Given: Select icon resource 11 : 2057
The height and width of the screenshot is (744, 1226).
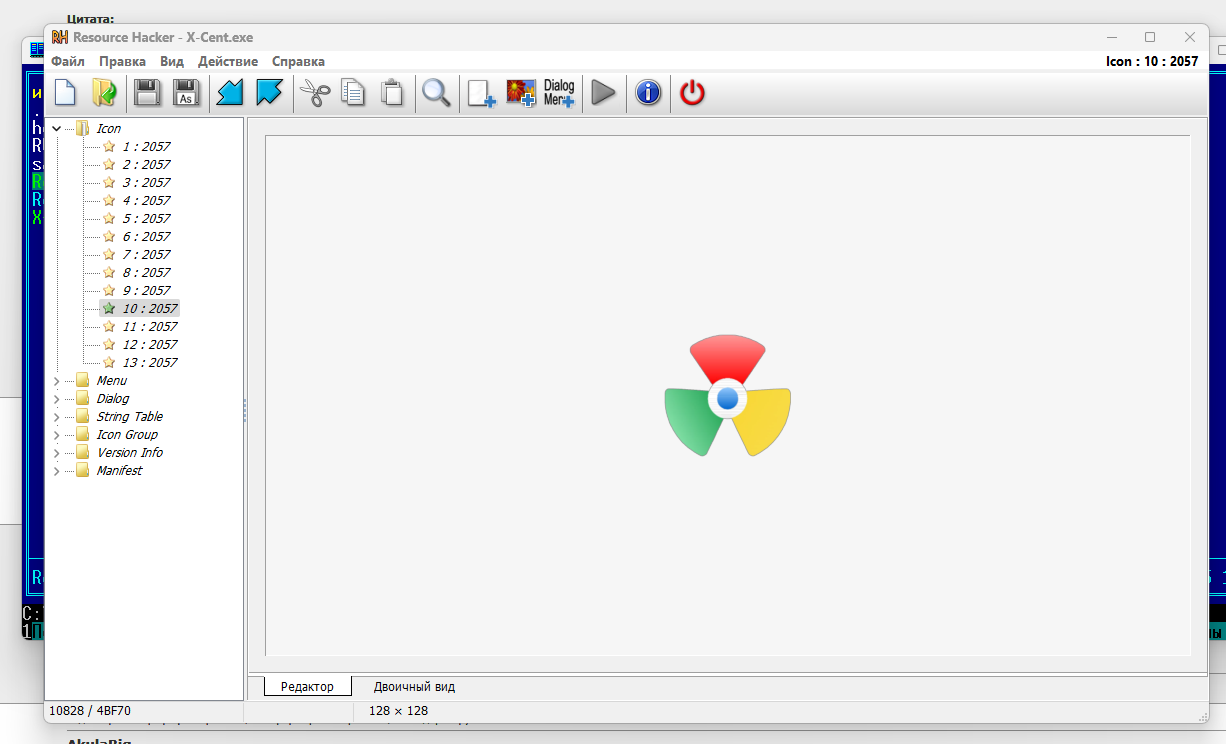Looking at the screenshot, I should click(150, 326).
